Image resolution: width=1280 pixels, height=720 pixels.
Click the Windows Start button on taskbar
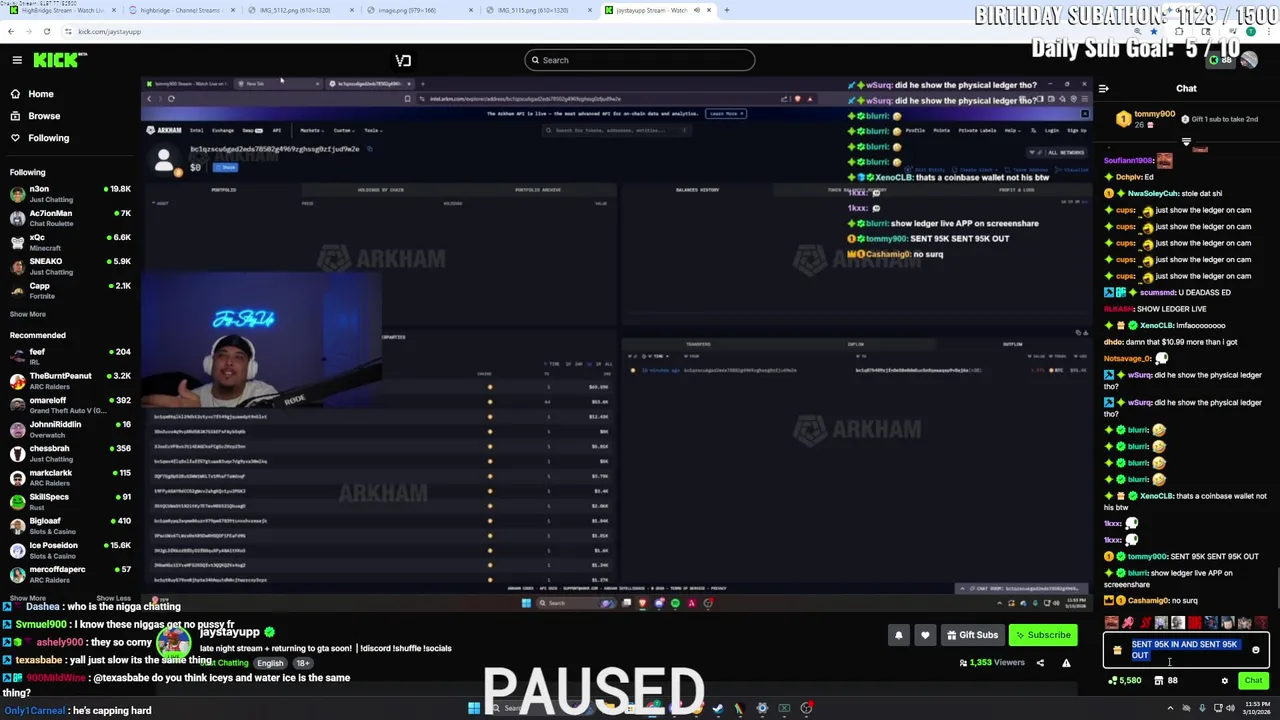point(473,708)
